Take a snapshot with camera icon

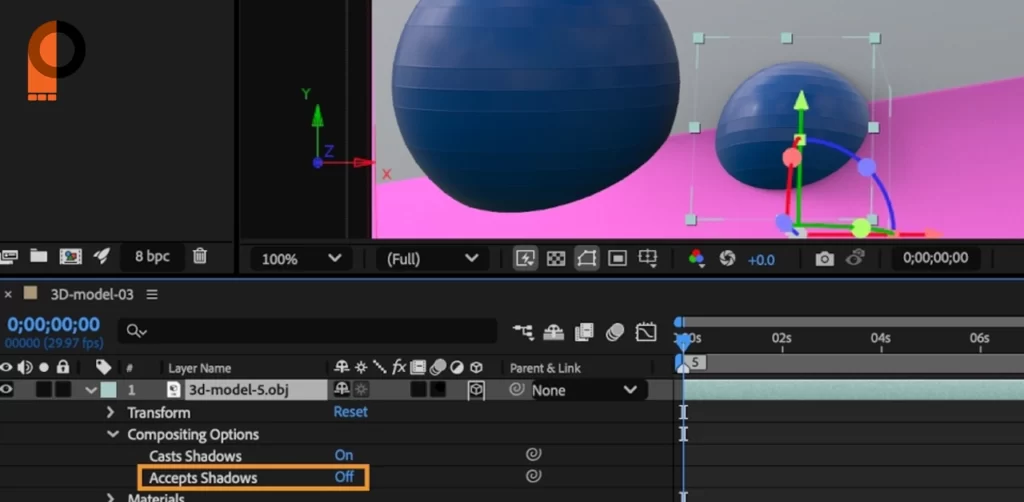(824, 259)
